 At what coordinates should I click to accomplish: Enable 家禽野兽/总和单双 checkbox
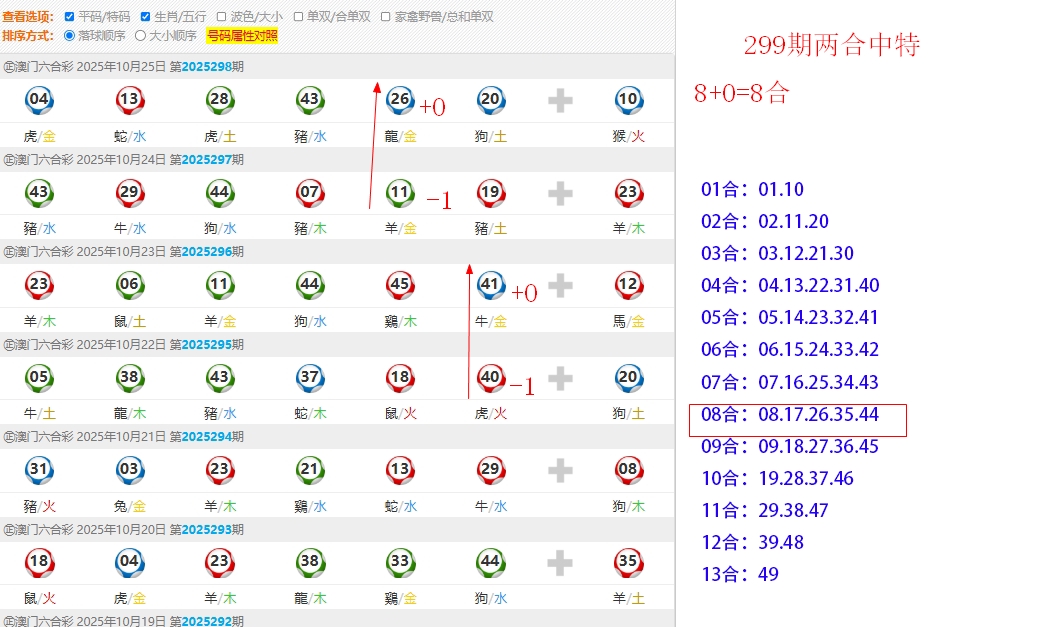[385, 17]
